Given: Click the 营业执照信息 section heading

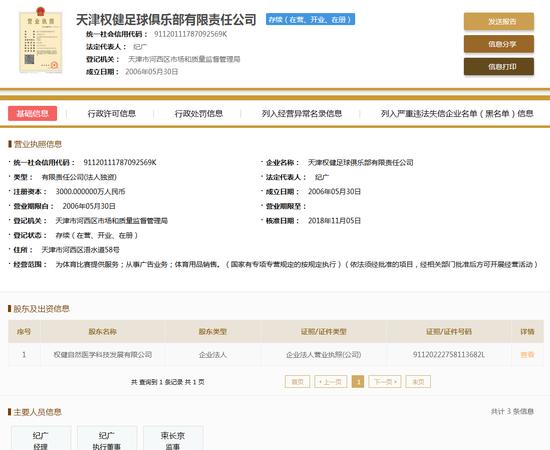Looking at the screenshot, I should click(x=38, y=144).
